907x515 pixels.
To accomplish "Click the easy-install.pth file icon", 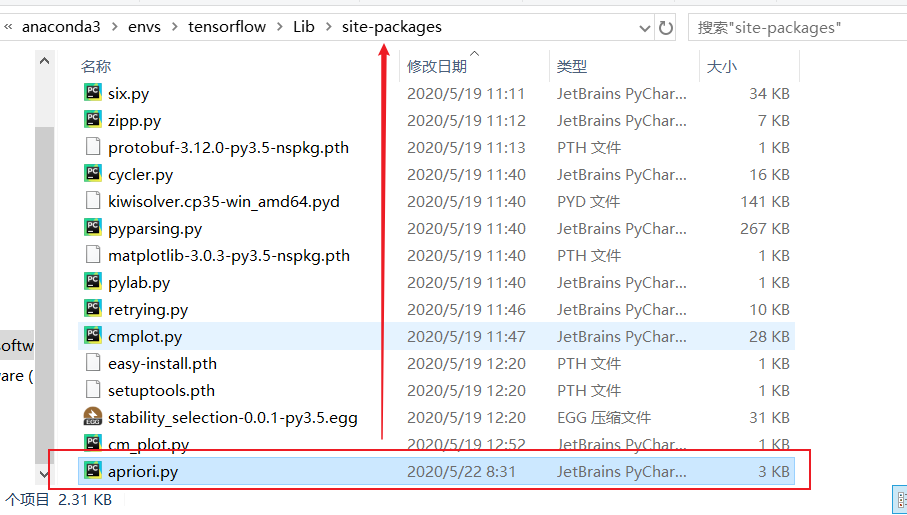I will 93,363.
